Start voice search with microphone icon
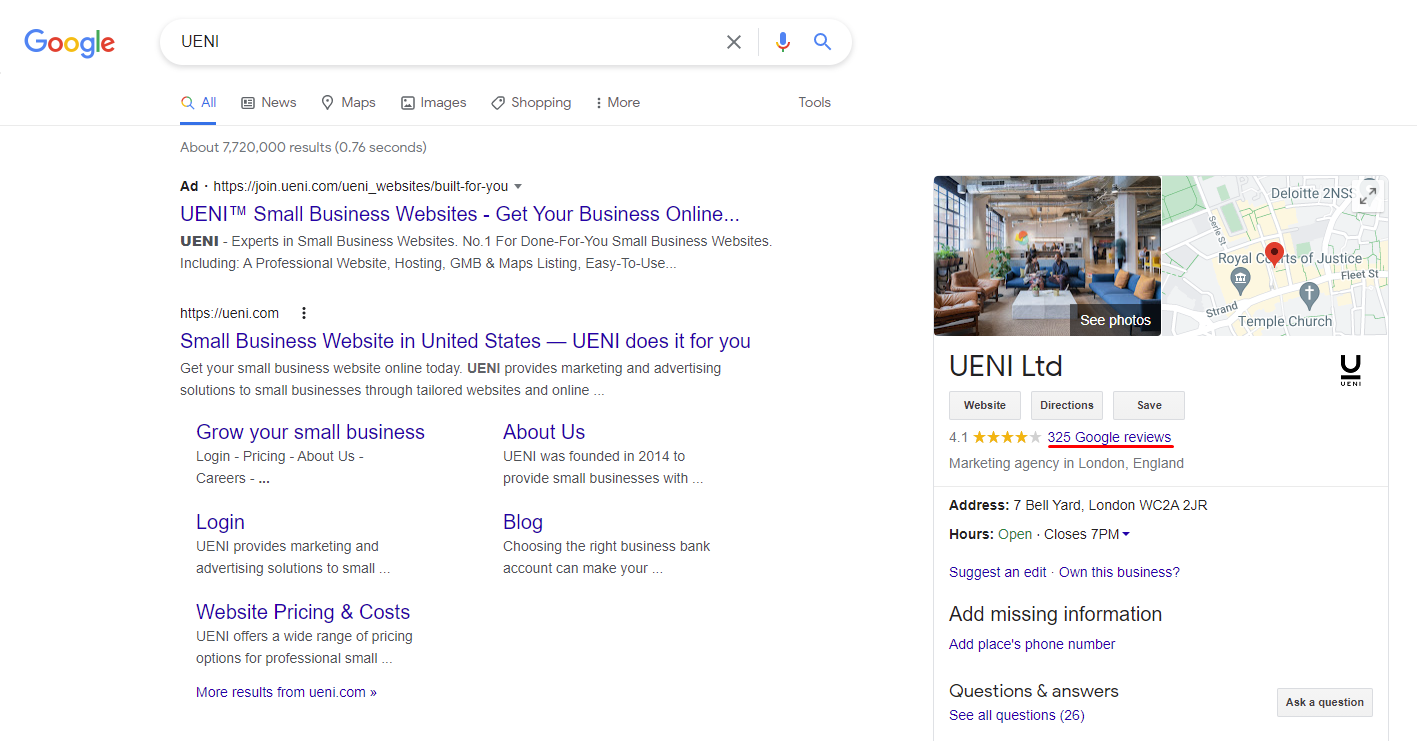This screenshot has height=741, width=1417. 783,42
